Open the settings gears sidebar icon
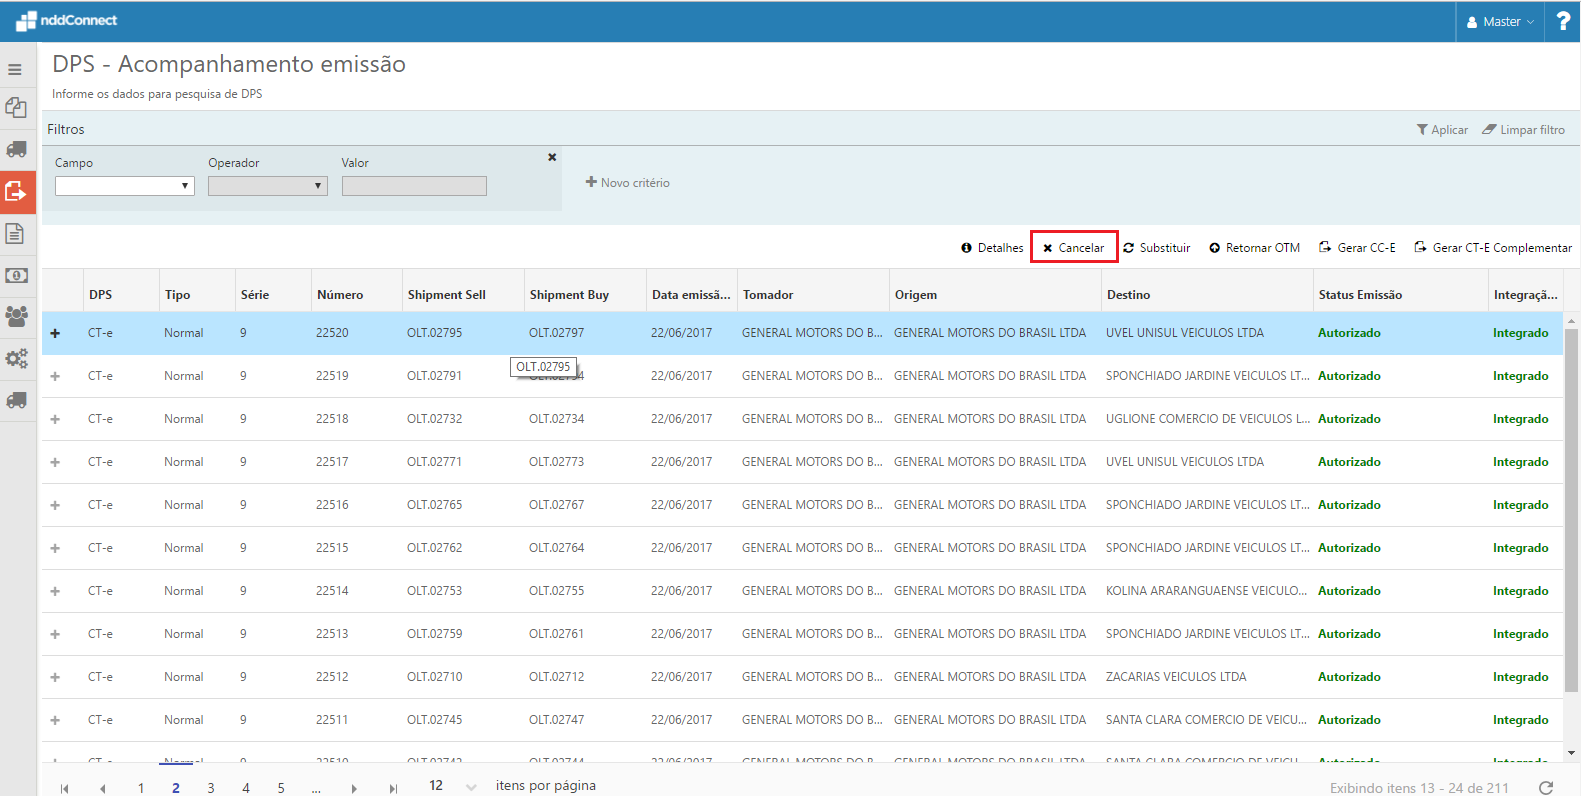1581x796 pixels. (16, 358)
